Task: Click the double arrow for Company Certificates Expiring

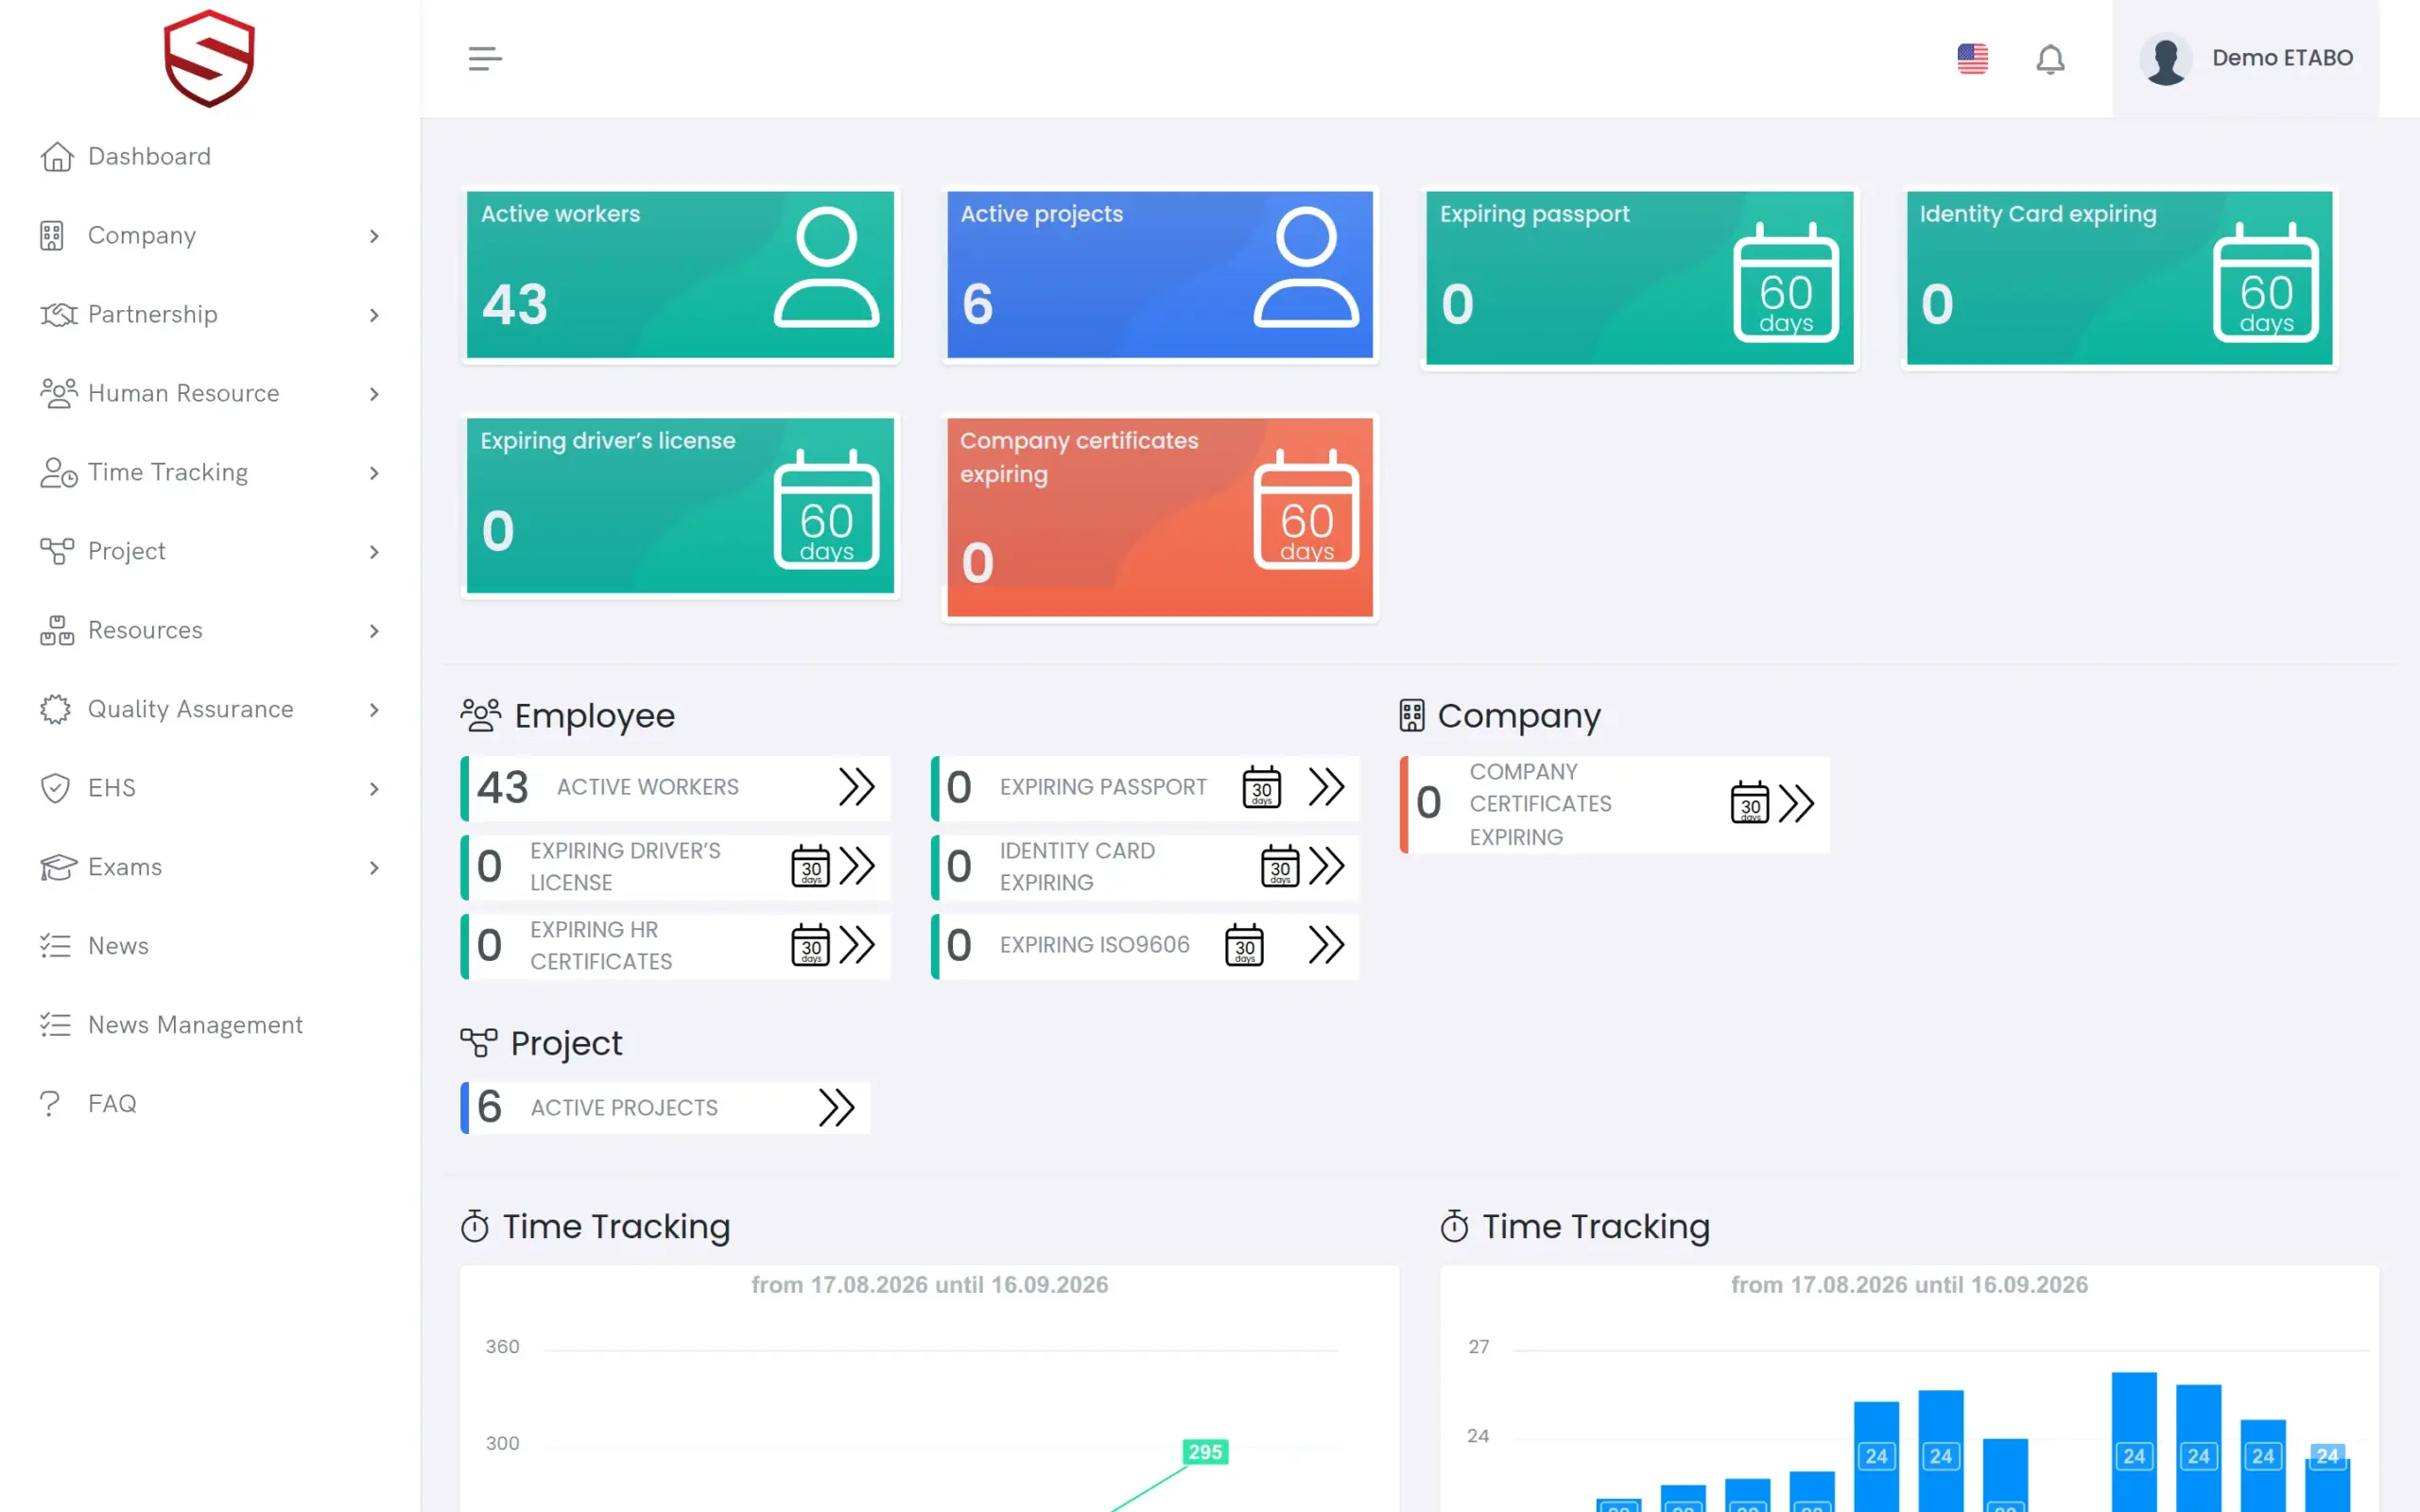Action: click(1797, 803)
